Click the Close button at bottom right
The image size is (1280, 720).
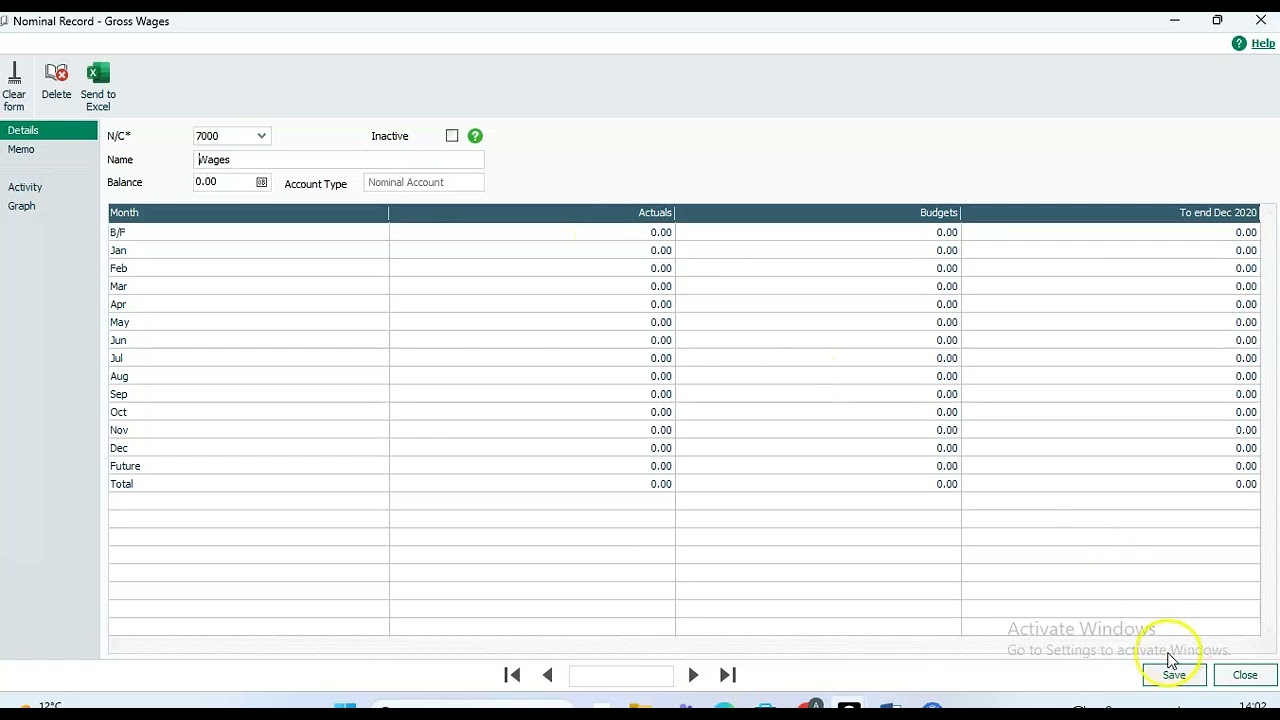[1245, 675]
